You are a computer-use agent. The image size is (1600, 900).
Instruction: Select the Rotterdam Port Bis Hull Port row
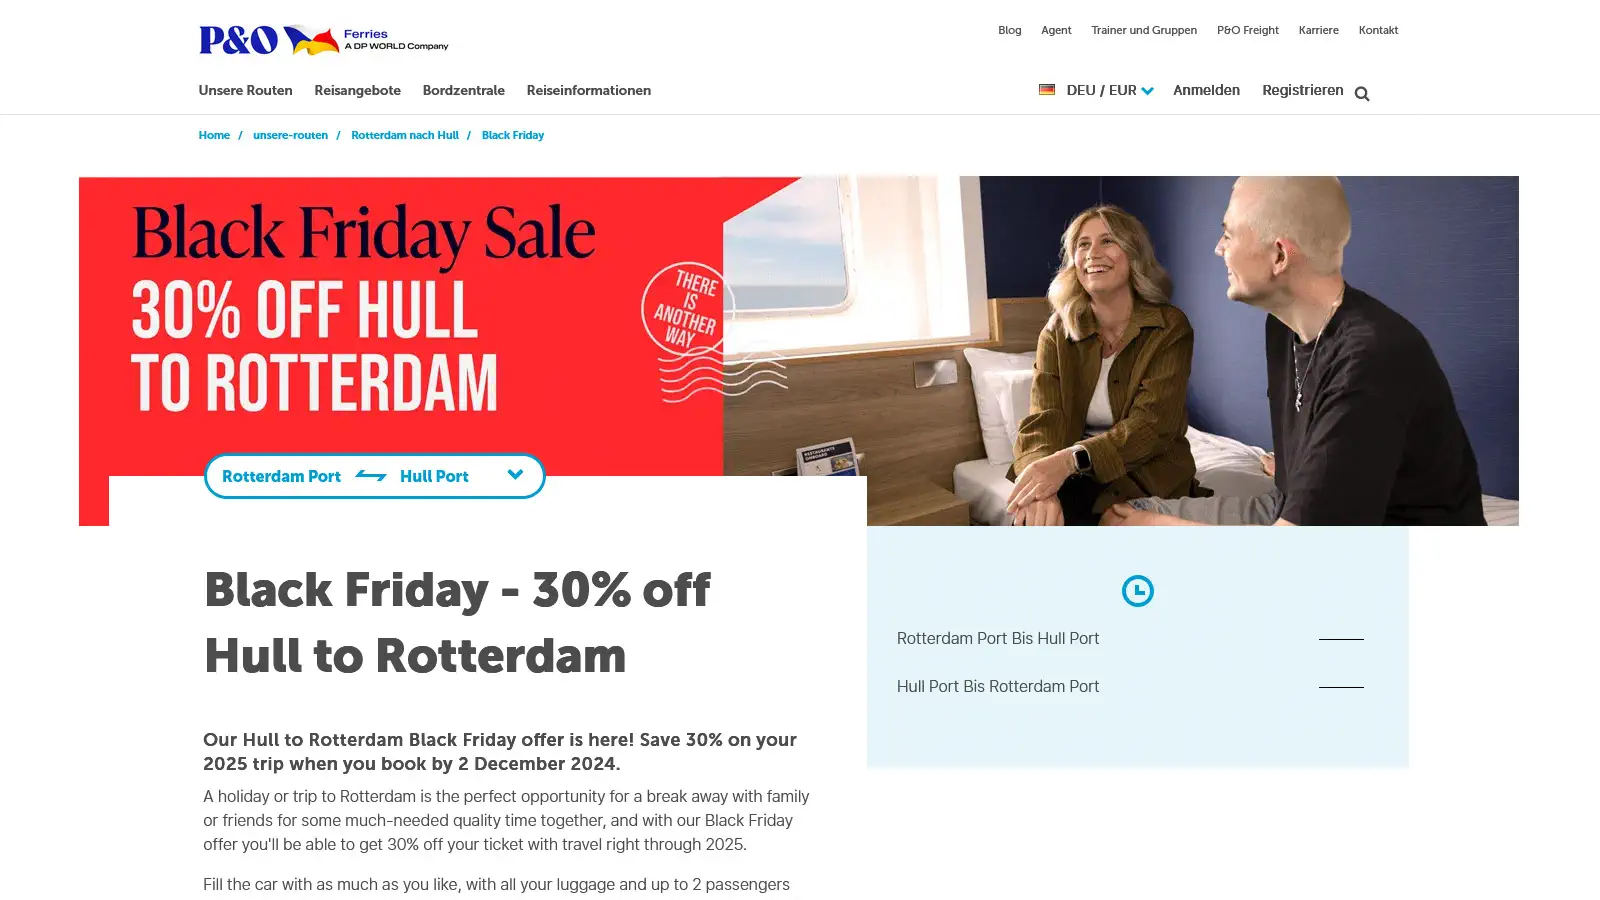[1130, 638]
